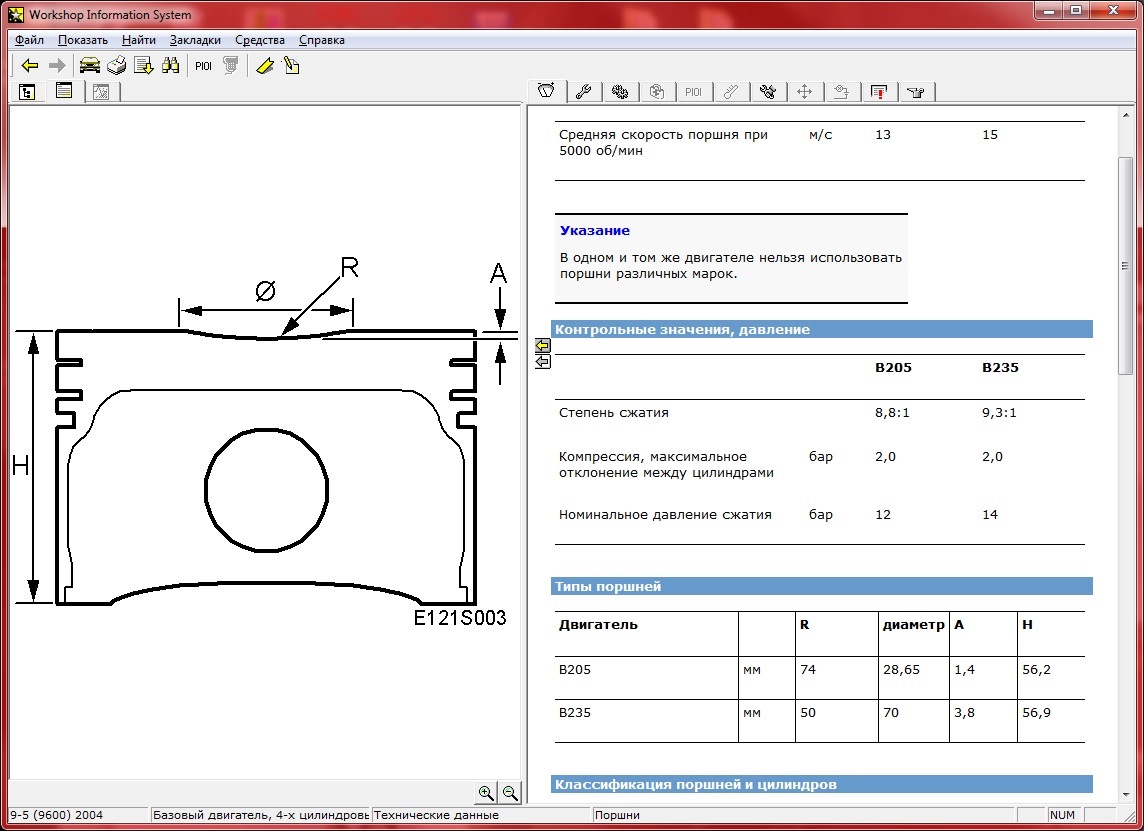1144x831 pixels.
Task: Open the gears tab in right panel
Action: coord(620,92)
